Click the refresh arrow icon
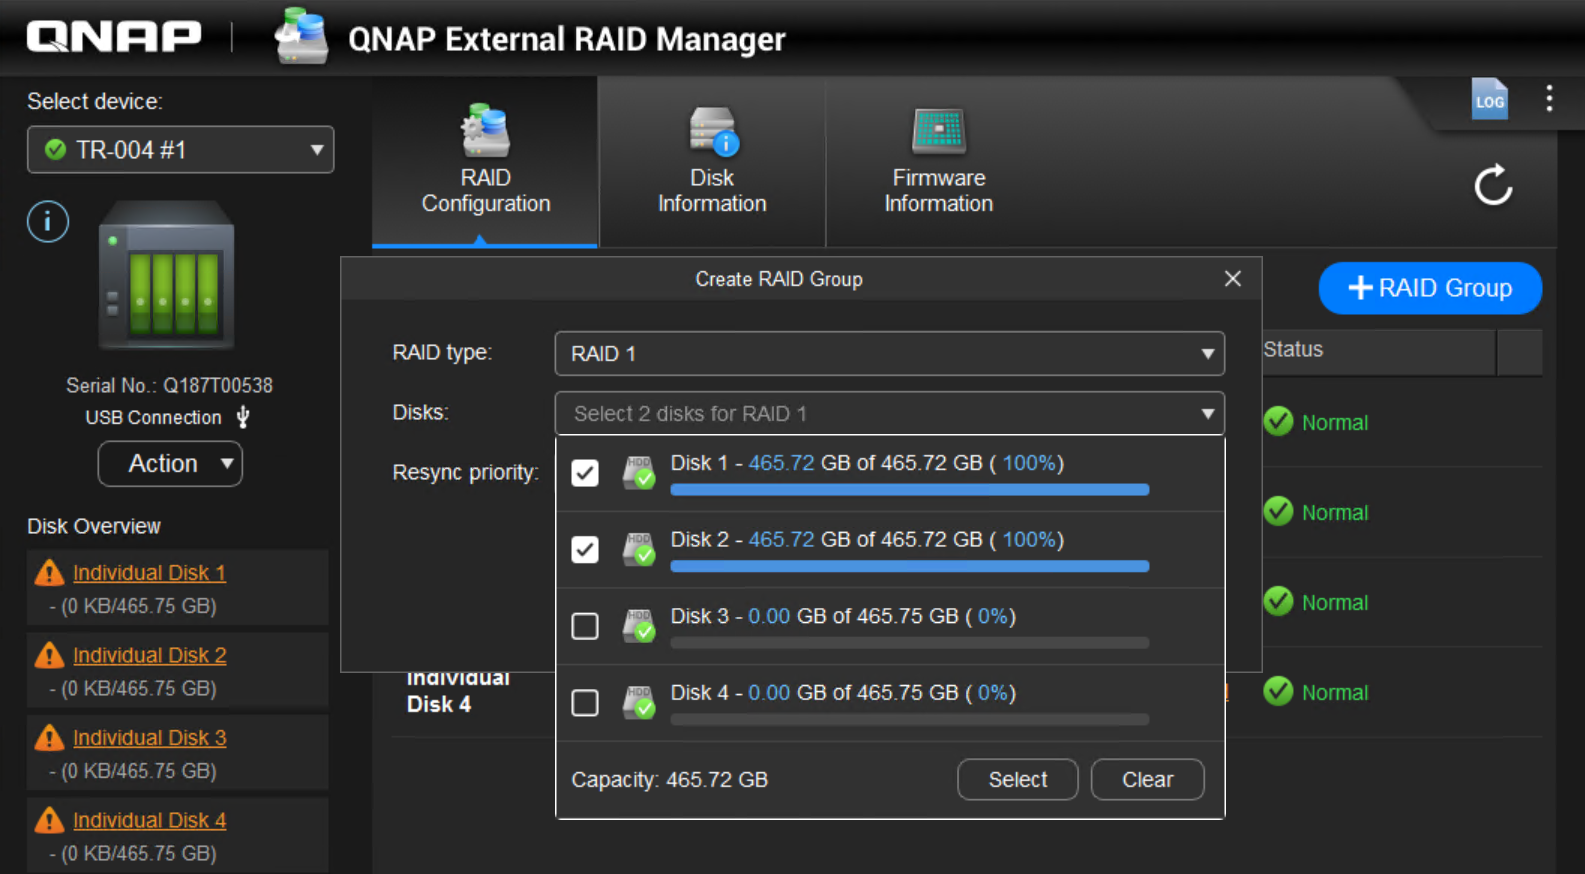Screen dimensions: 1585x874 click(x=1493, y=185)
